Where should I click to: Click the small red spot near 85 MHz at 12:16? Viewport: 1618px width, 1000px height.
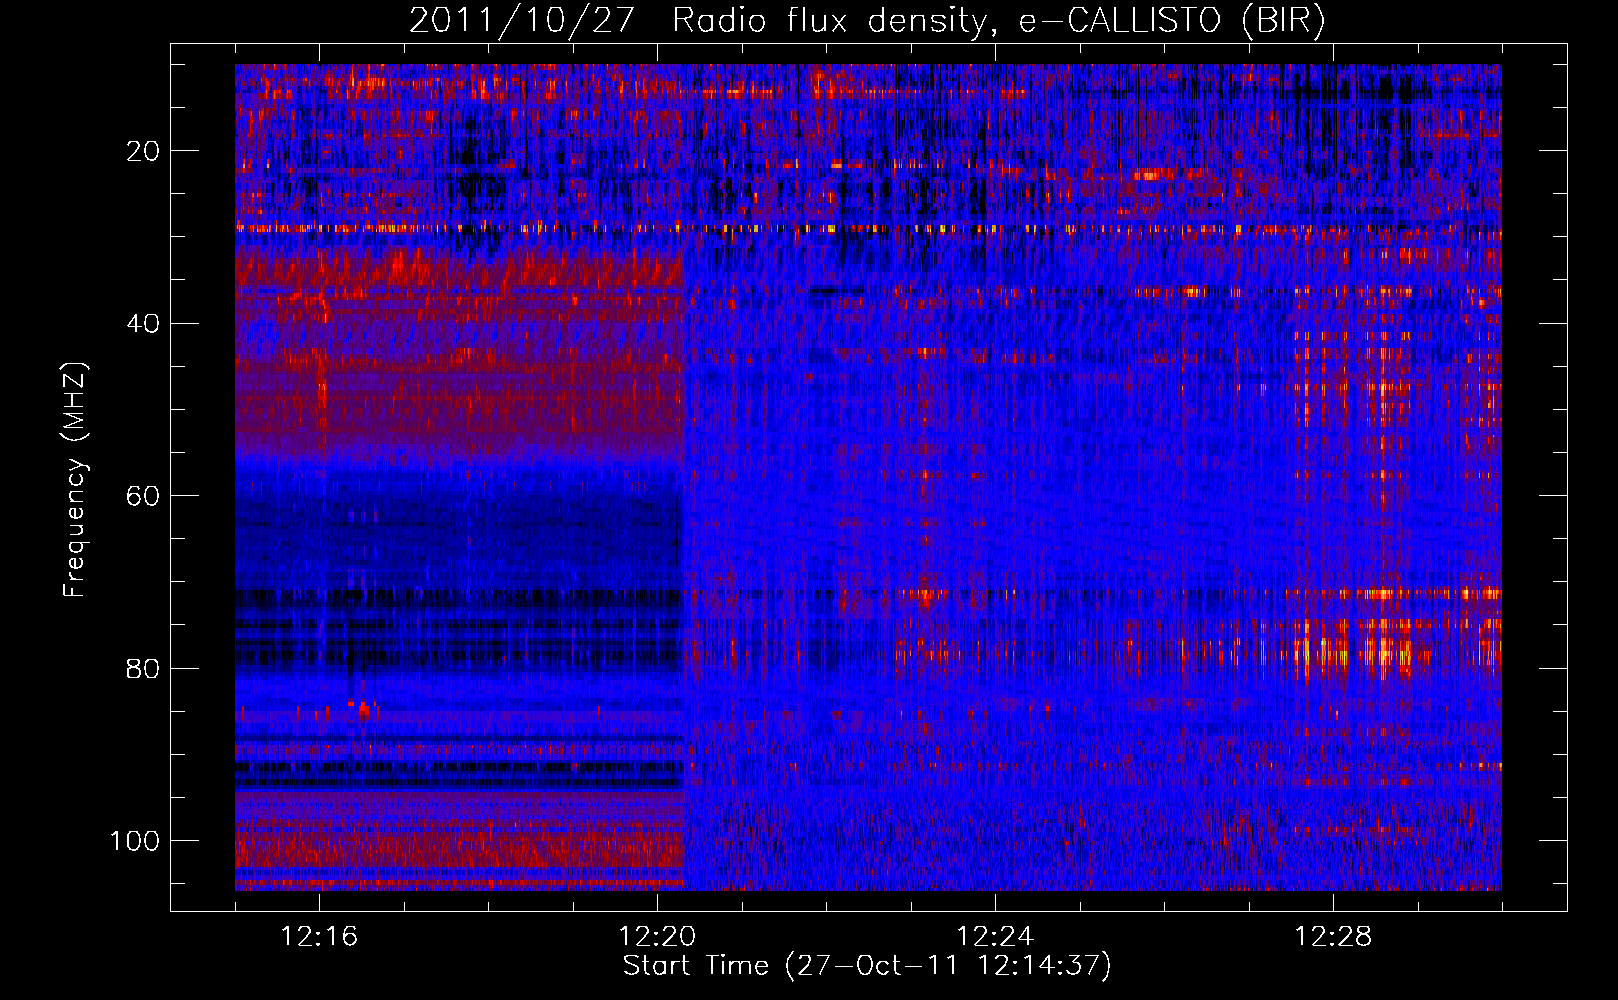[x=362, y=708]
